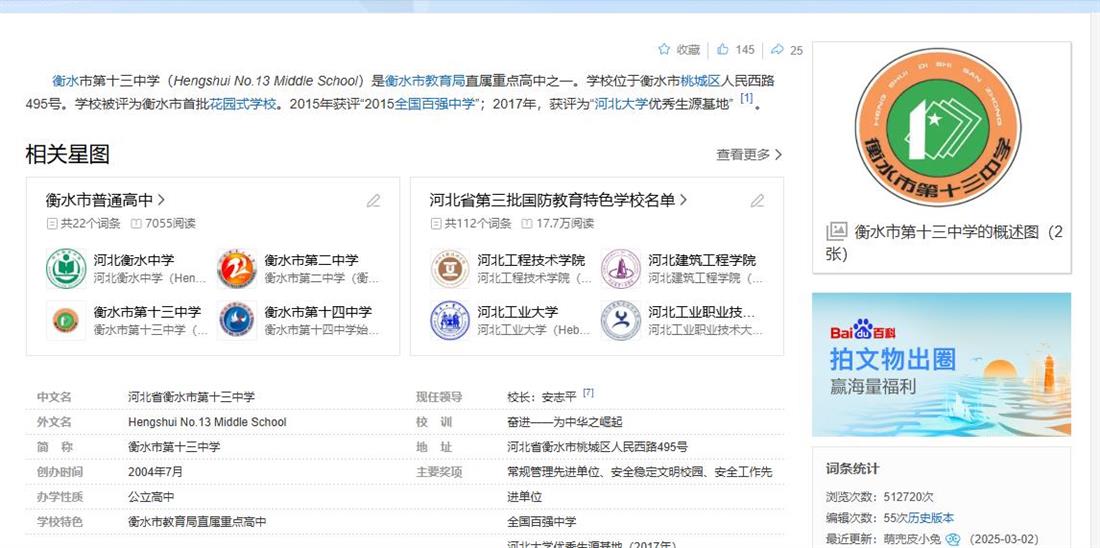Follow the 河北大学 link

pos(622,105)
